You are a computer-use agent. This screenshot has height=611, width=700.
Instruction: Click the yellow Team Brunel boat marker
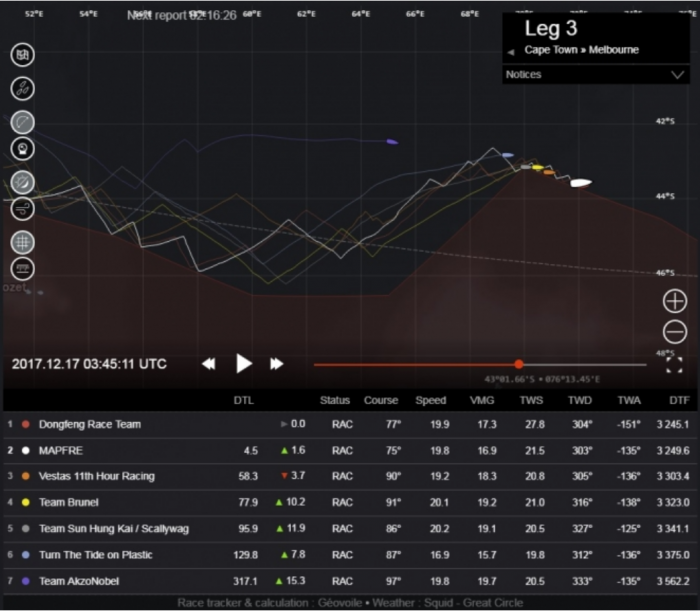pos(538,168)
